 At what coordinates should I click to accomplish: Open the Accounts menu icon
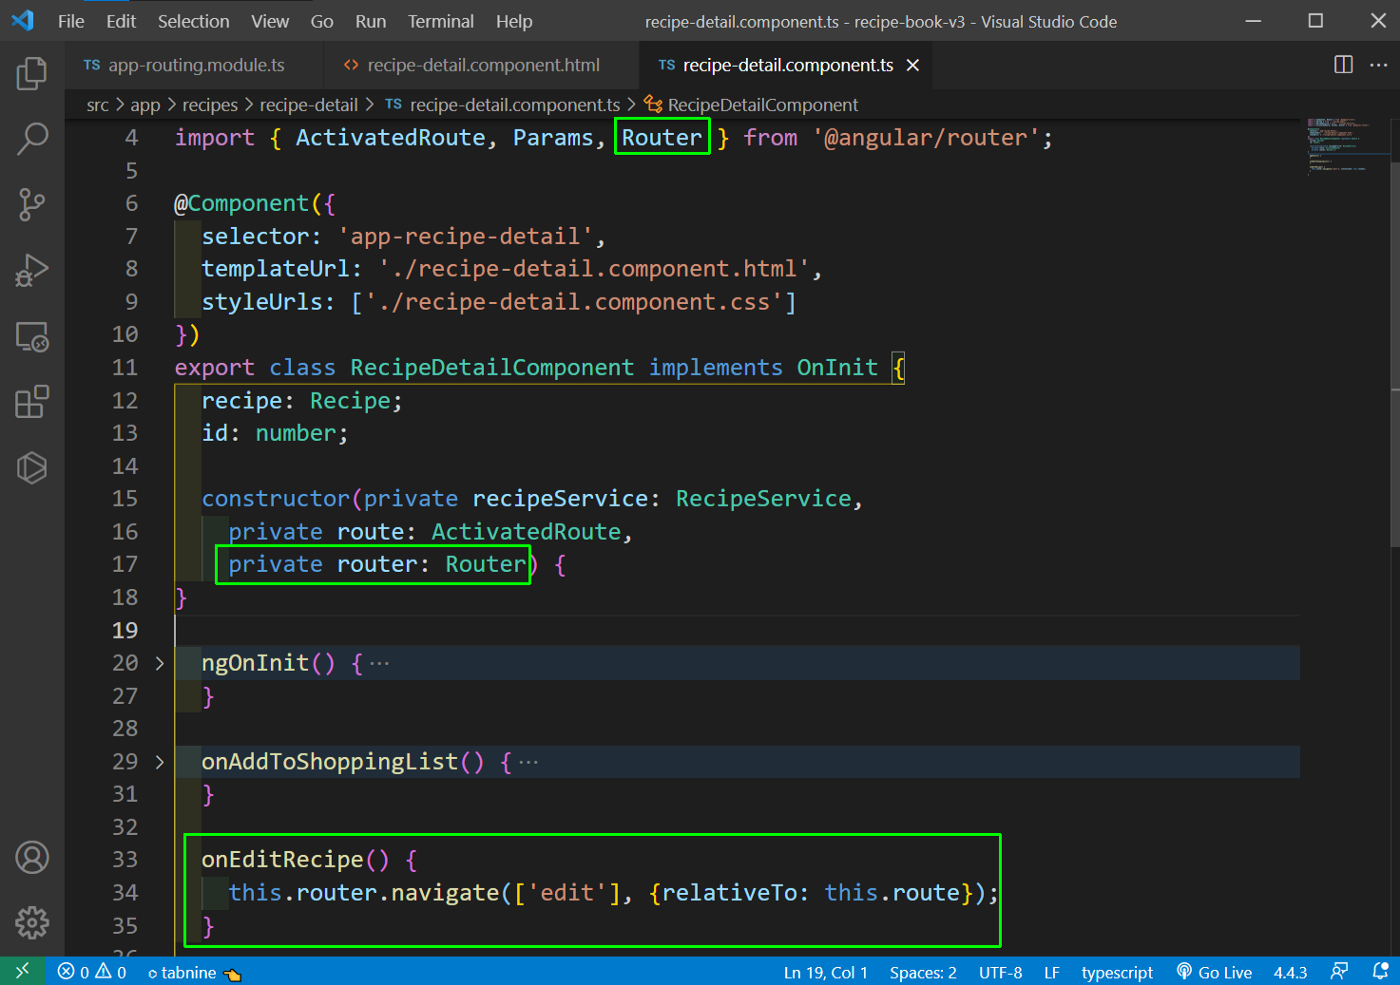click(32, 858)
